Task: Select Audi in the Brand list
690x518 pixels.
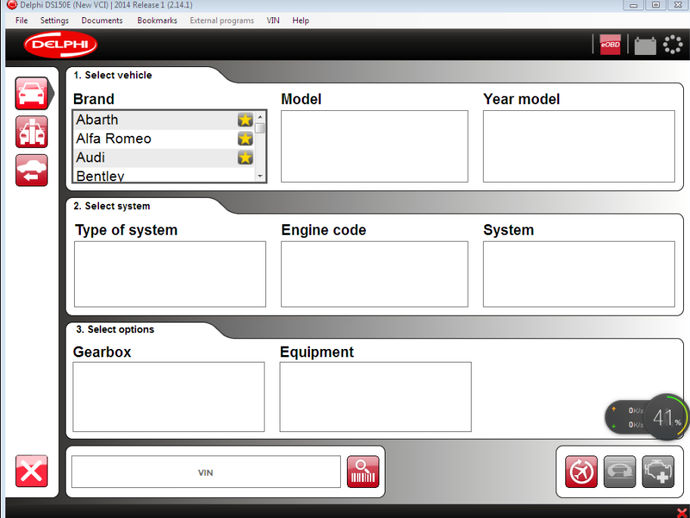Action: [x=164, y=158]
